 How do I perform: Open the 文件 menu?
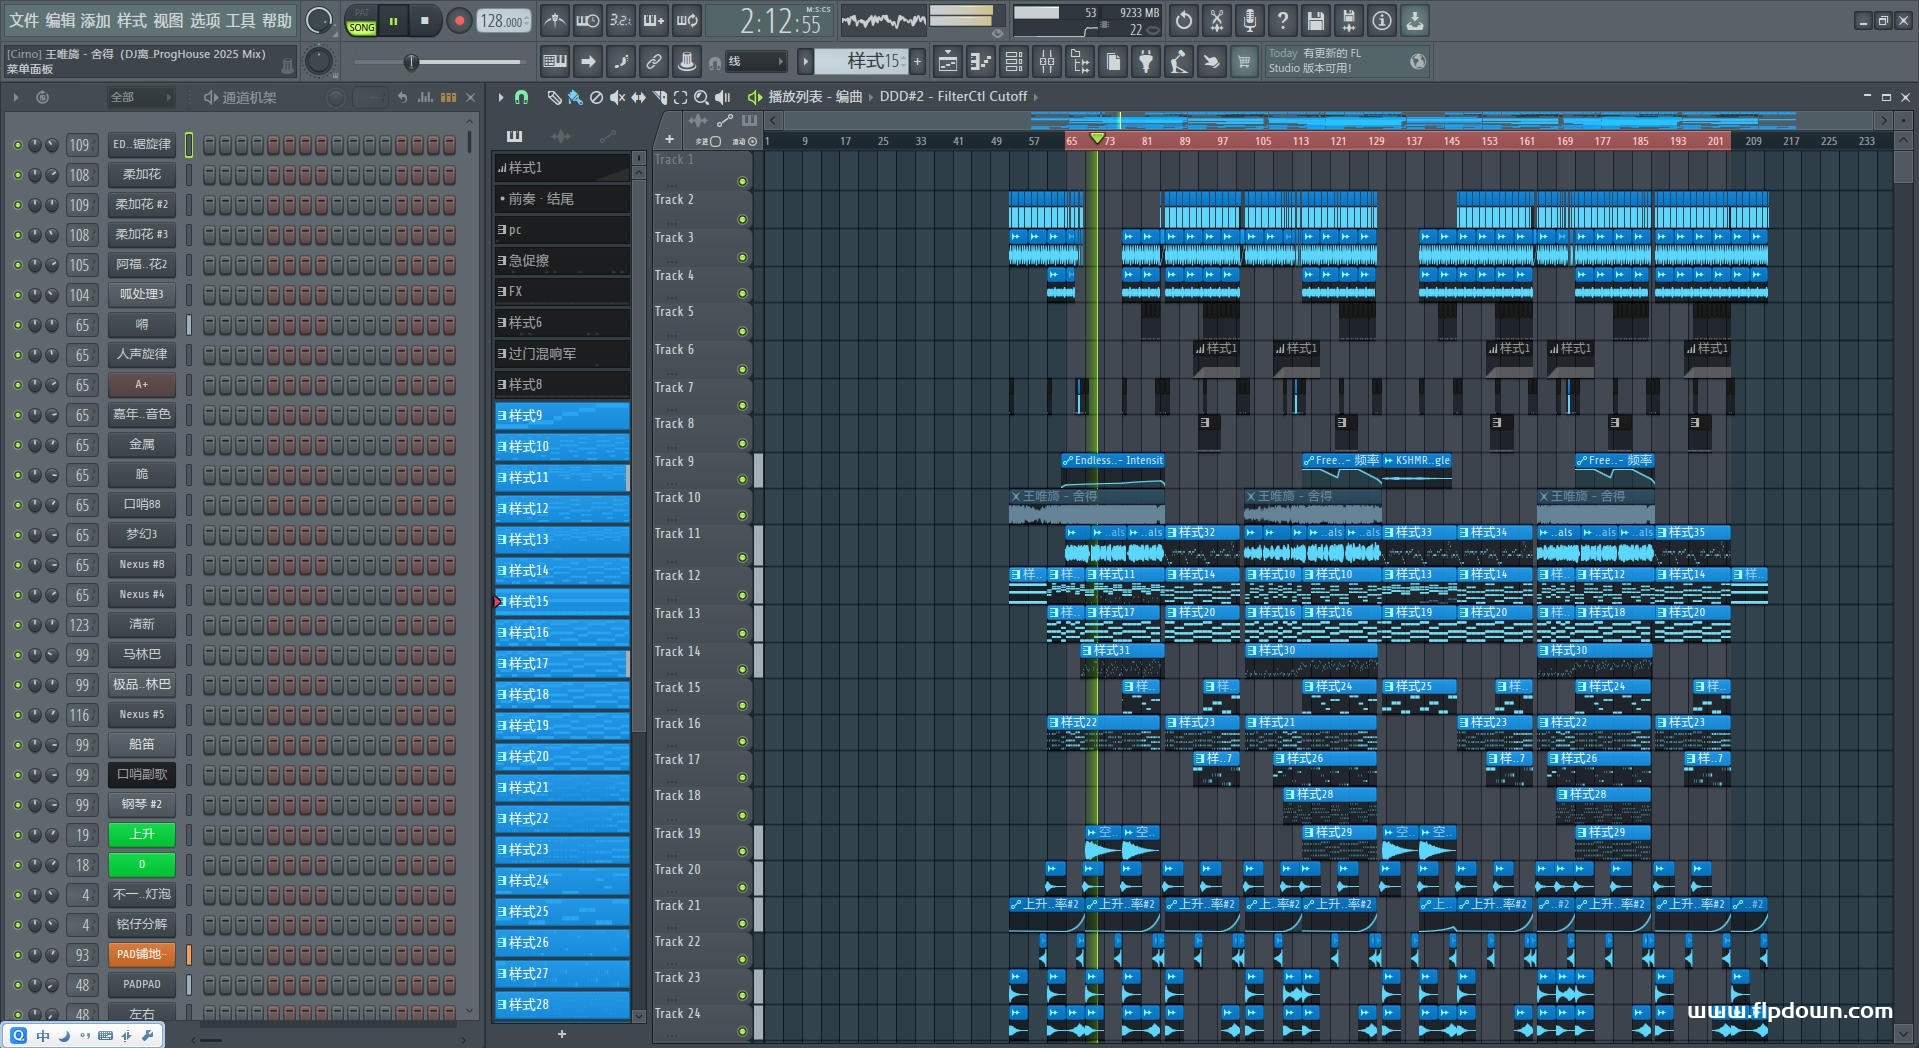(x=24, y=21)
